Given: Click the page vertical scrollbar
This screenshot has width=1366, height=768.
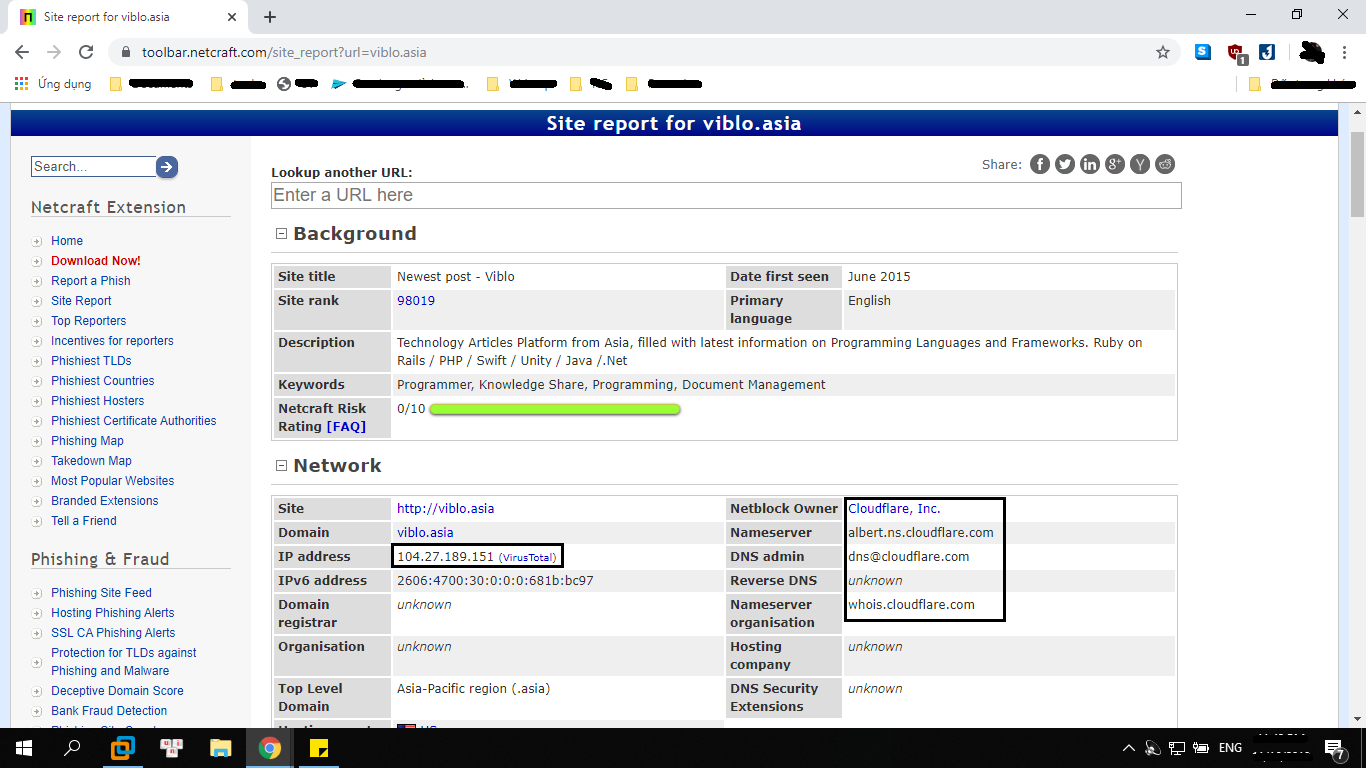Looking at the screenshot, I should (1357, 175).
